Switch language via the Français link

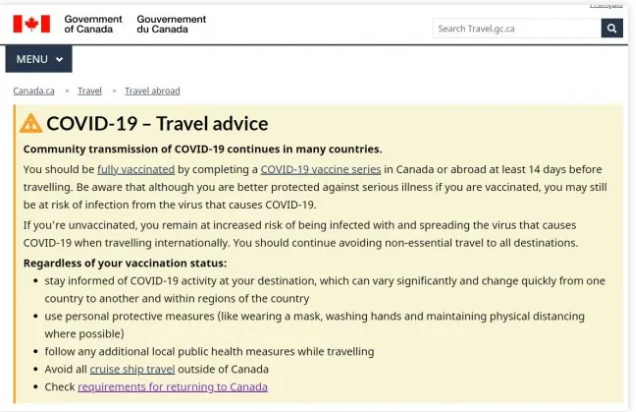tap(606, 5)
